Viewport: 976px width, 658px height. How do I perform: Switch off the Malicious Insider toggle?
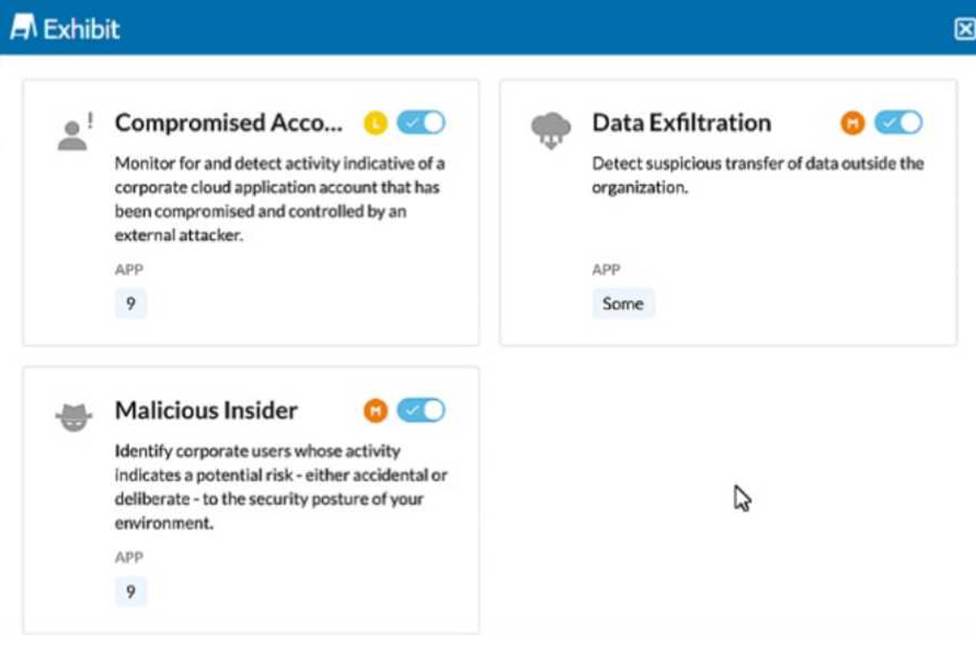(421, 410)
